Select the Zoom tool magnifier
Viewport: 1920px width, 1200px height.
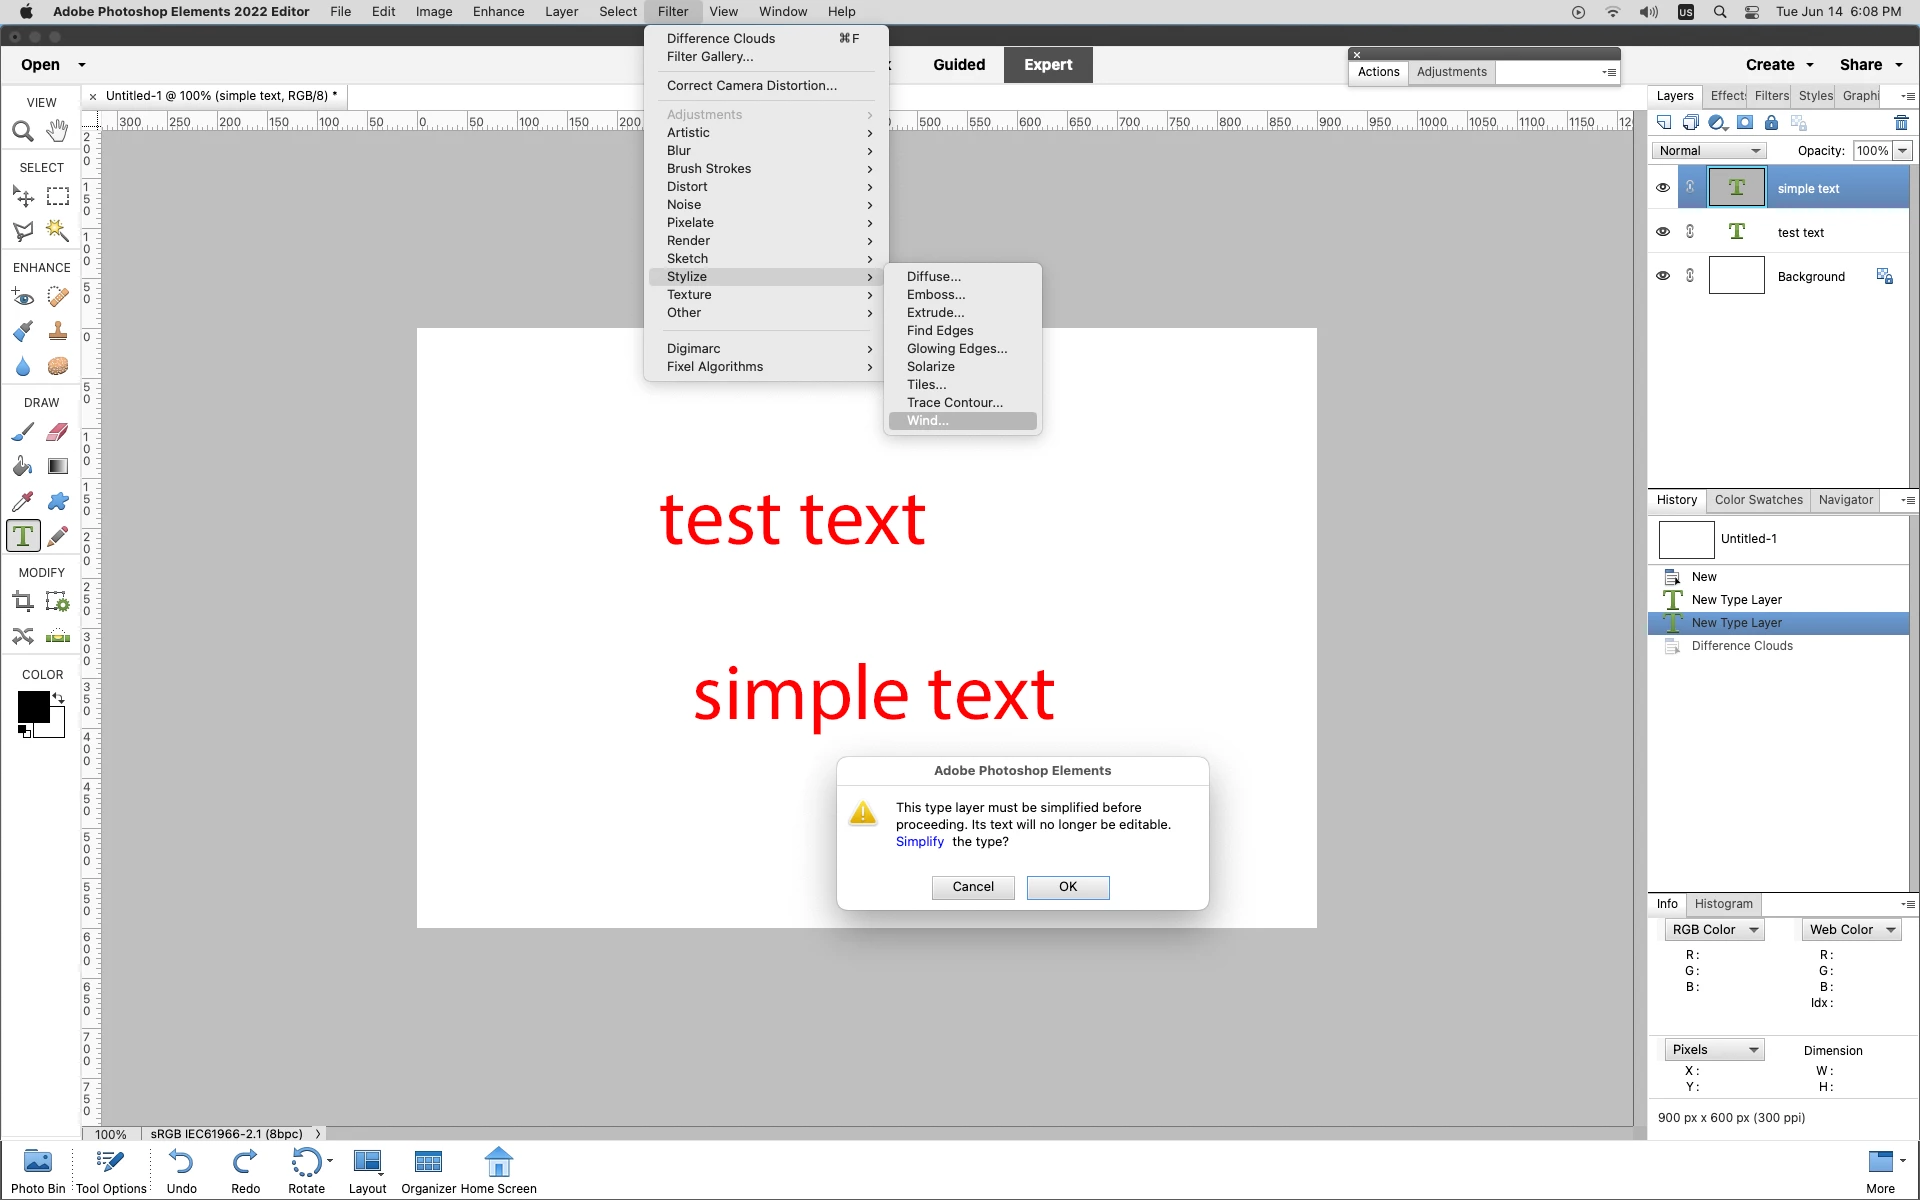point(23,131)
